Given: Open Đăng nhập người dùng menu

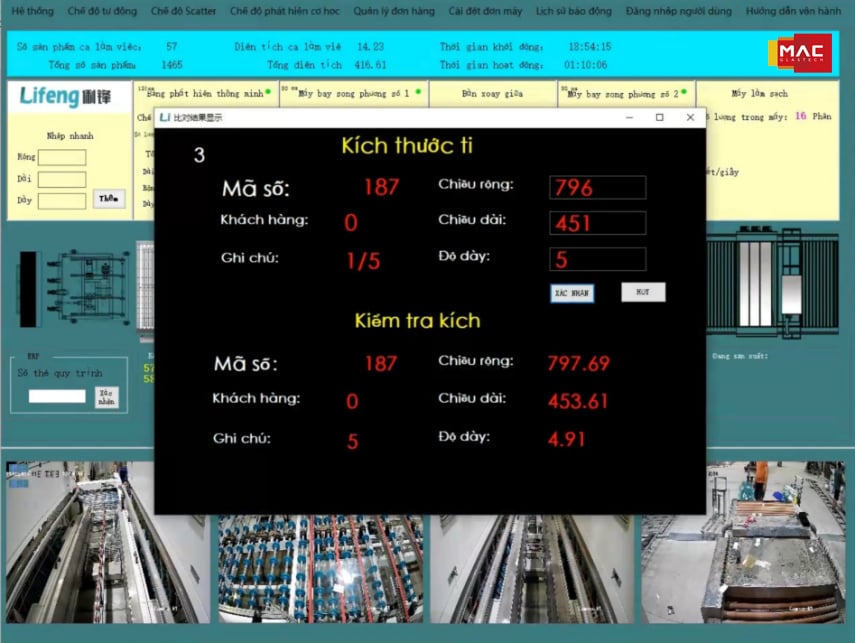Looking at the screenshot, I should (679, 11).
